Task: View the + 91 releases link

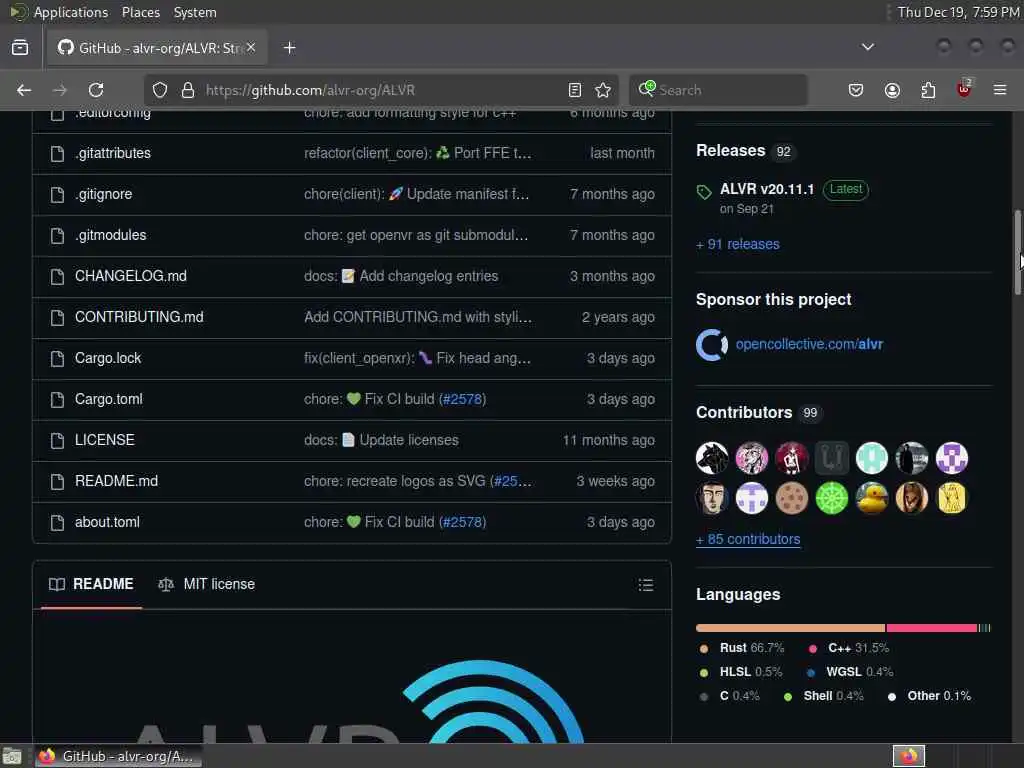Action: [x=738, y=244]
